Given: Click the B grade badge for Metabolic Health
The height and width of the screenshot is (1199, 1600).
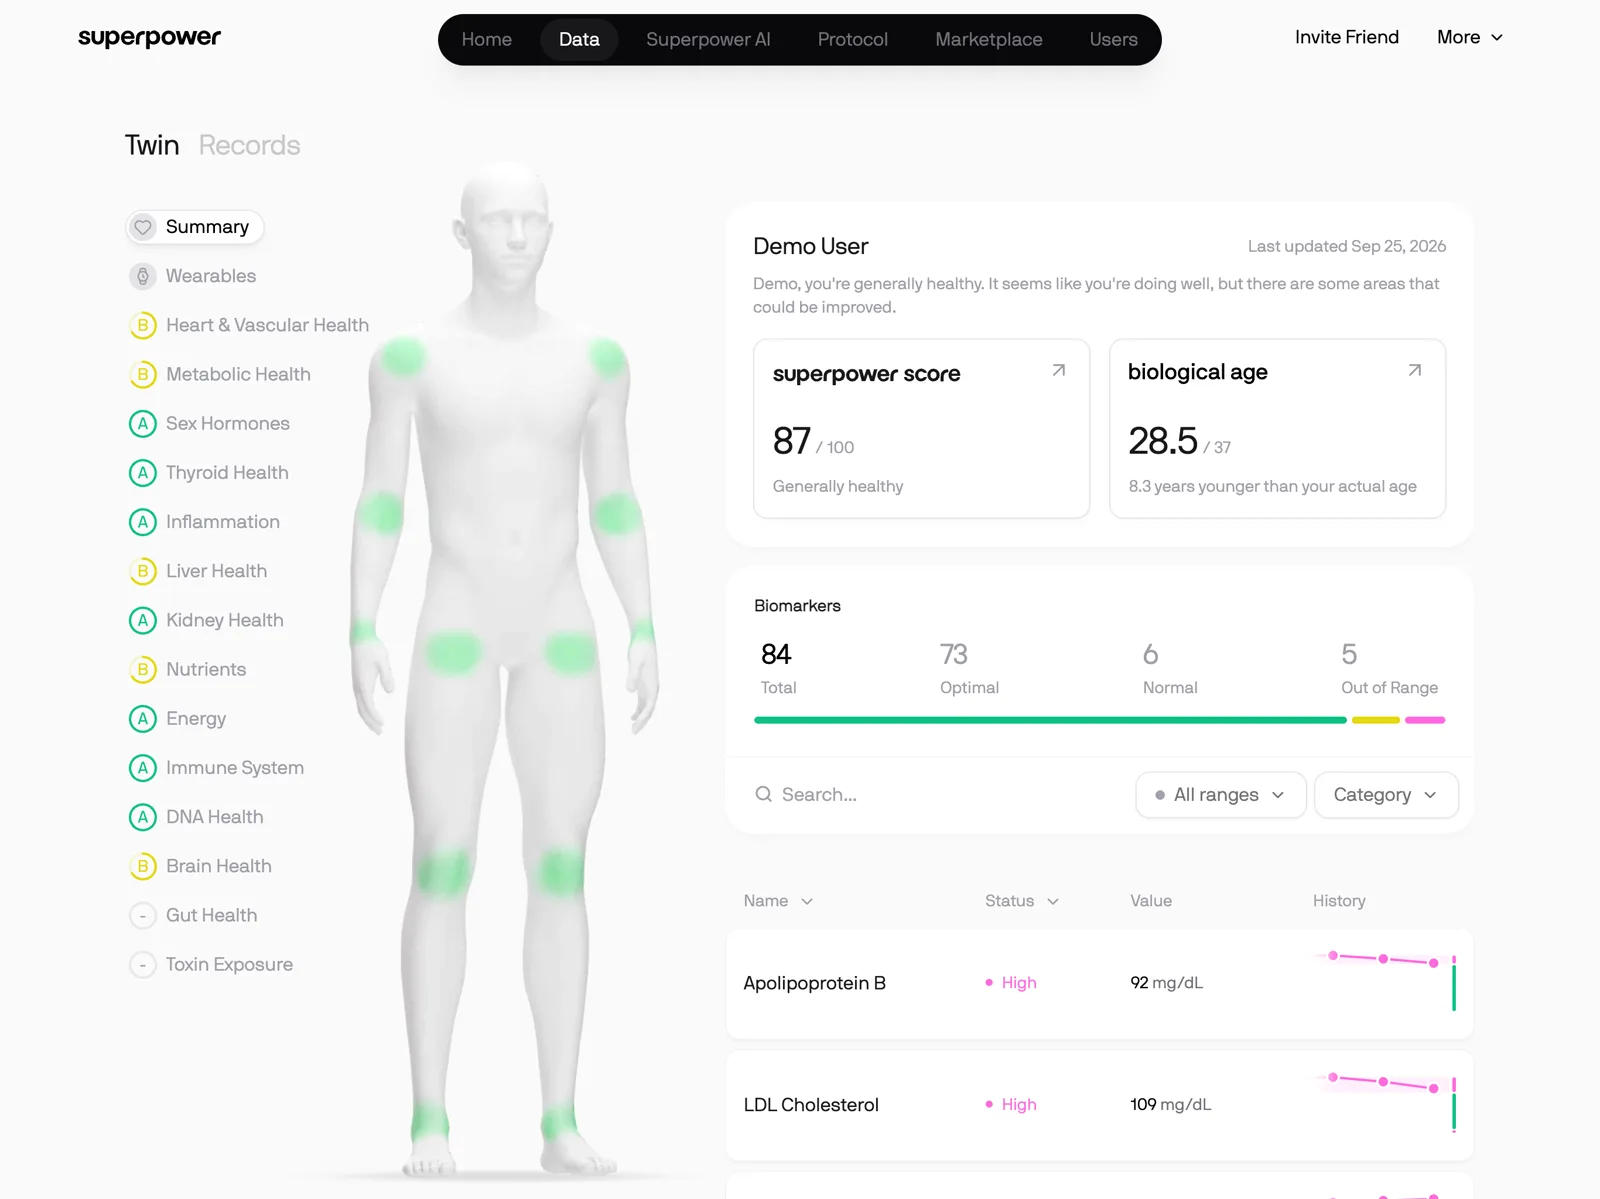Looking at the screenshot, I should 143,374.
